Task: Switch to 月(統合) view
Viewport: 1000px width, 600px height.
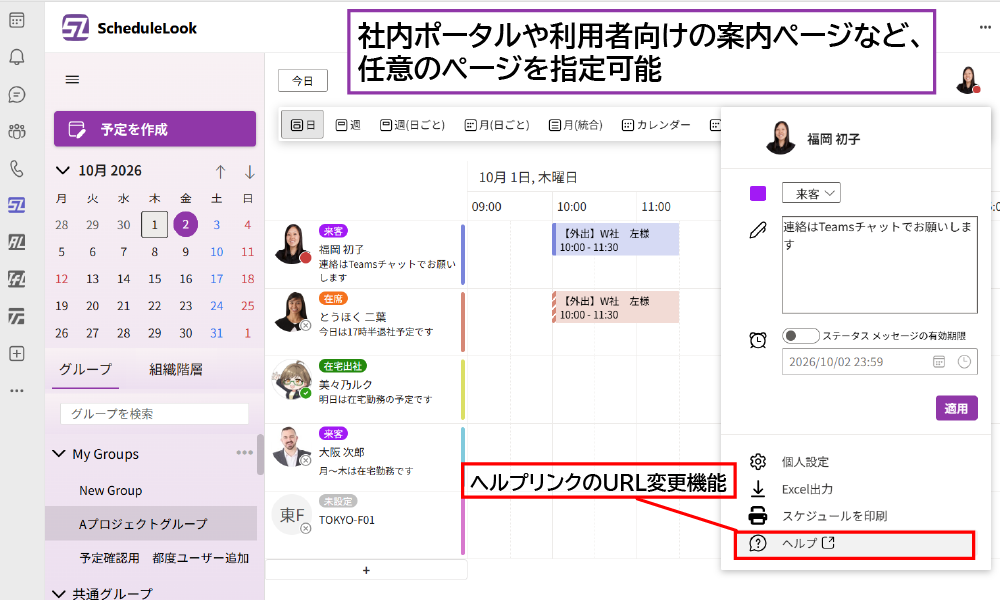Action: click(576, 125)
